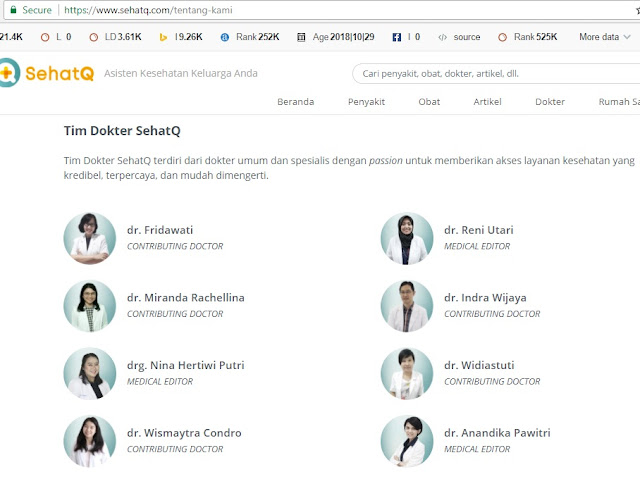This screenshot has height=479, width=640.
Task: Open dr. Reni Utari's profile photo
Action: click(x=407, y=238)
